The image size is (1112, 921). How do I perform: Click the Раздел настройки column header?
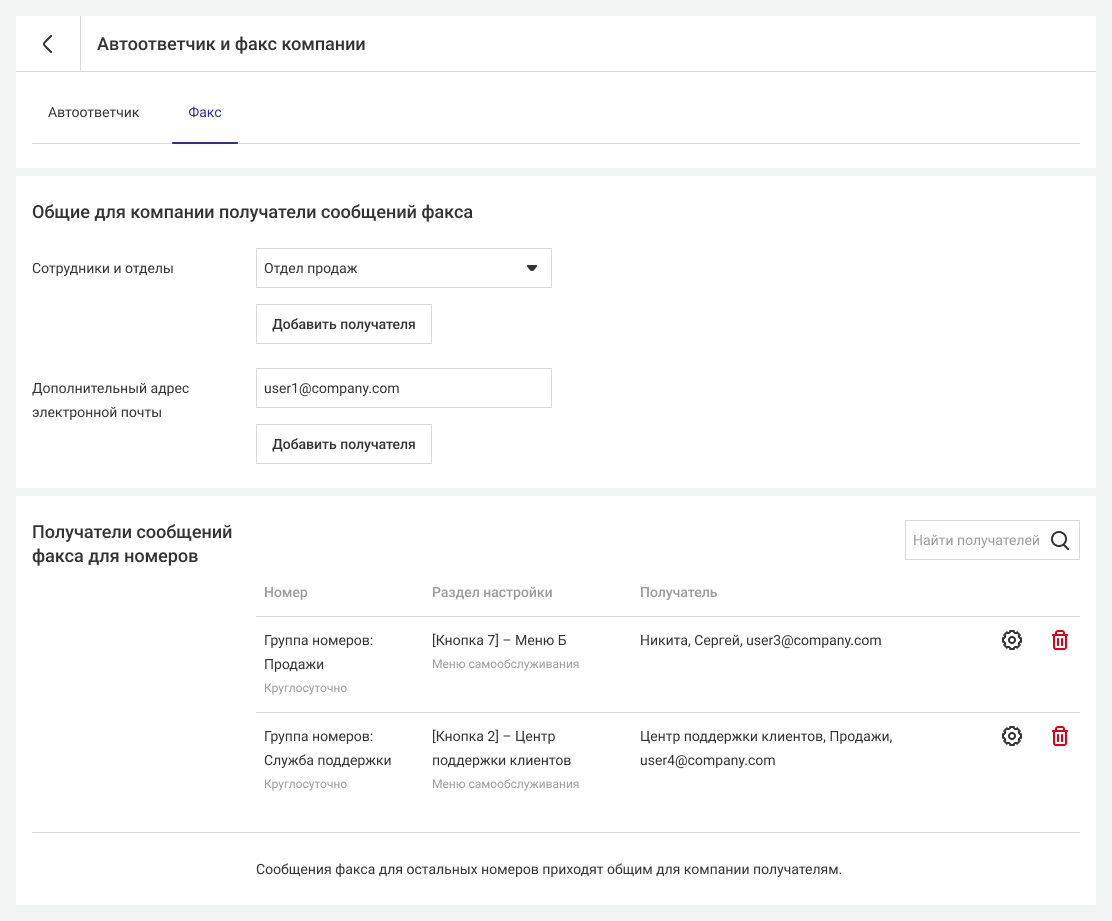point(492,592)
